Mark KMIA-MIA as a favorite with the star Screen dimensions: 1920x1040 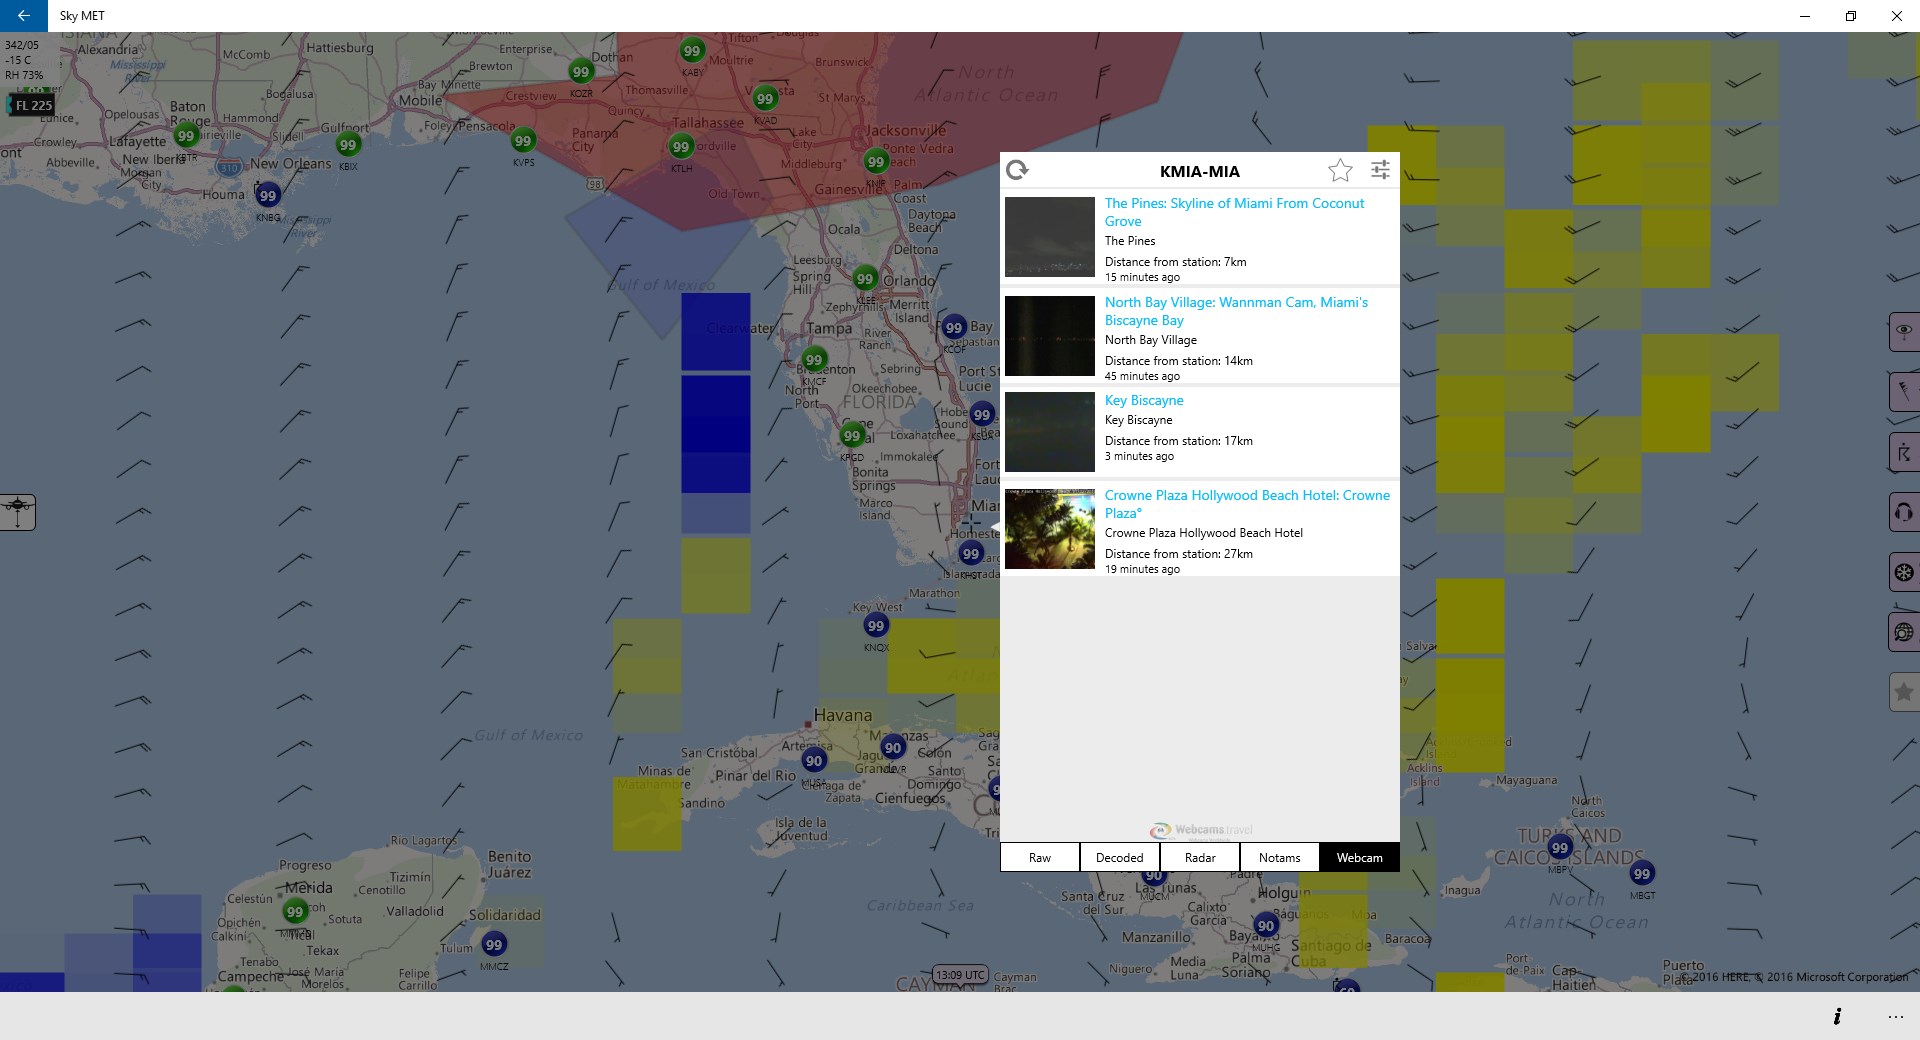[x=1340, y=170]
